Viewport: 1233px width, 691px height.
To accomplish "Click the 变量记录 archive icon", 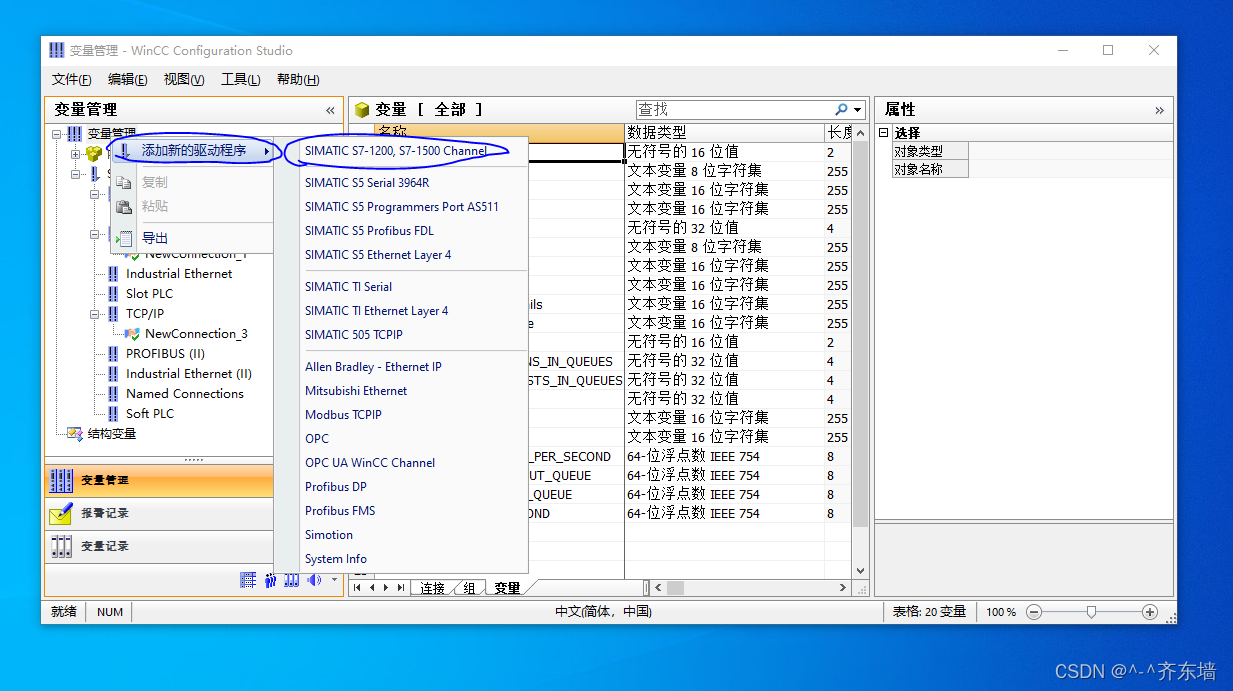I will coord(61,546).
